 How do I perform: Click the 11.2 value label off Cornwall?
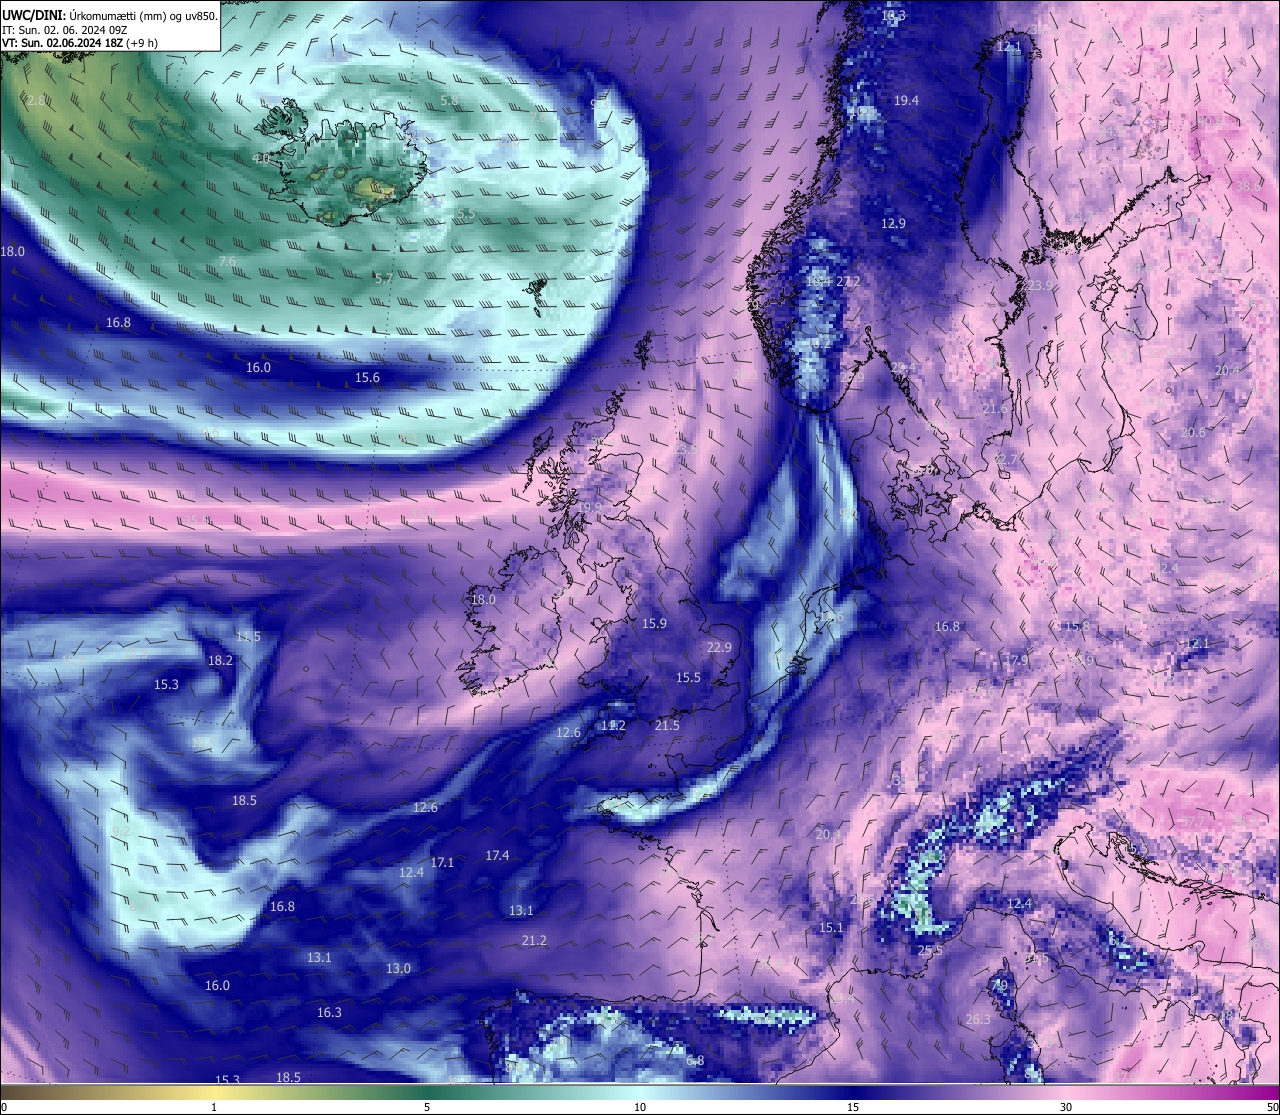point(613,725)
